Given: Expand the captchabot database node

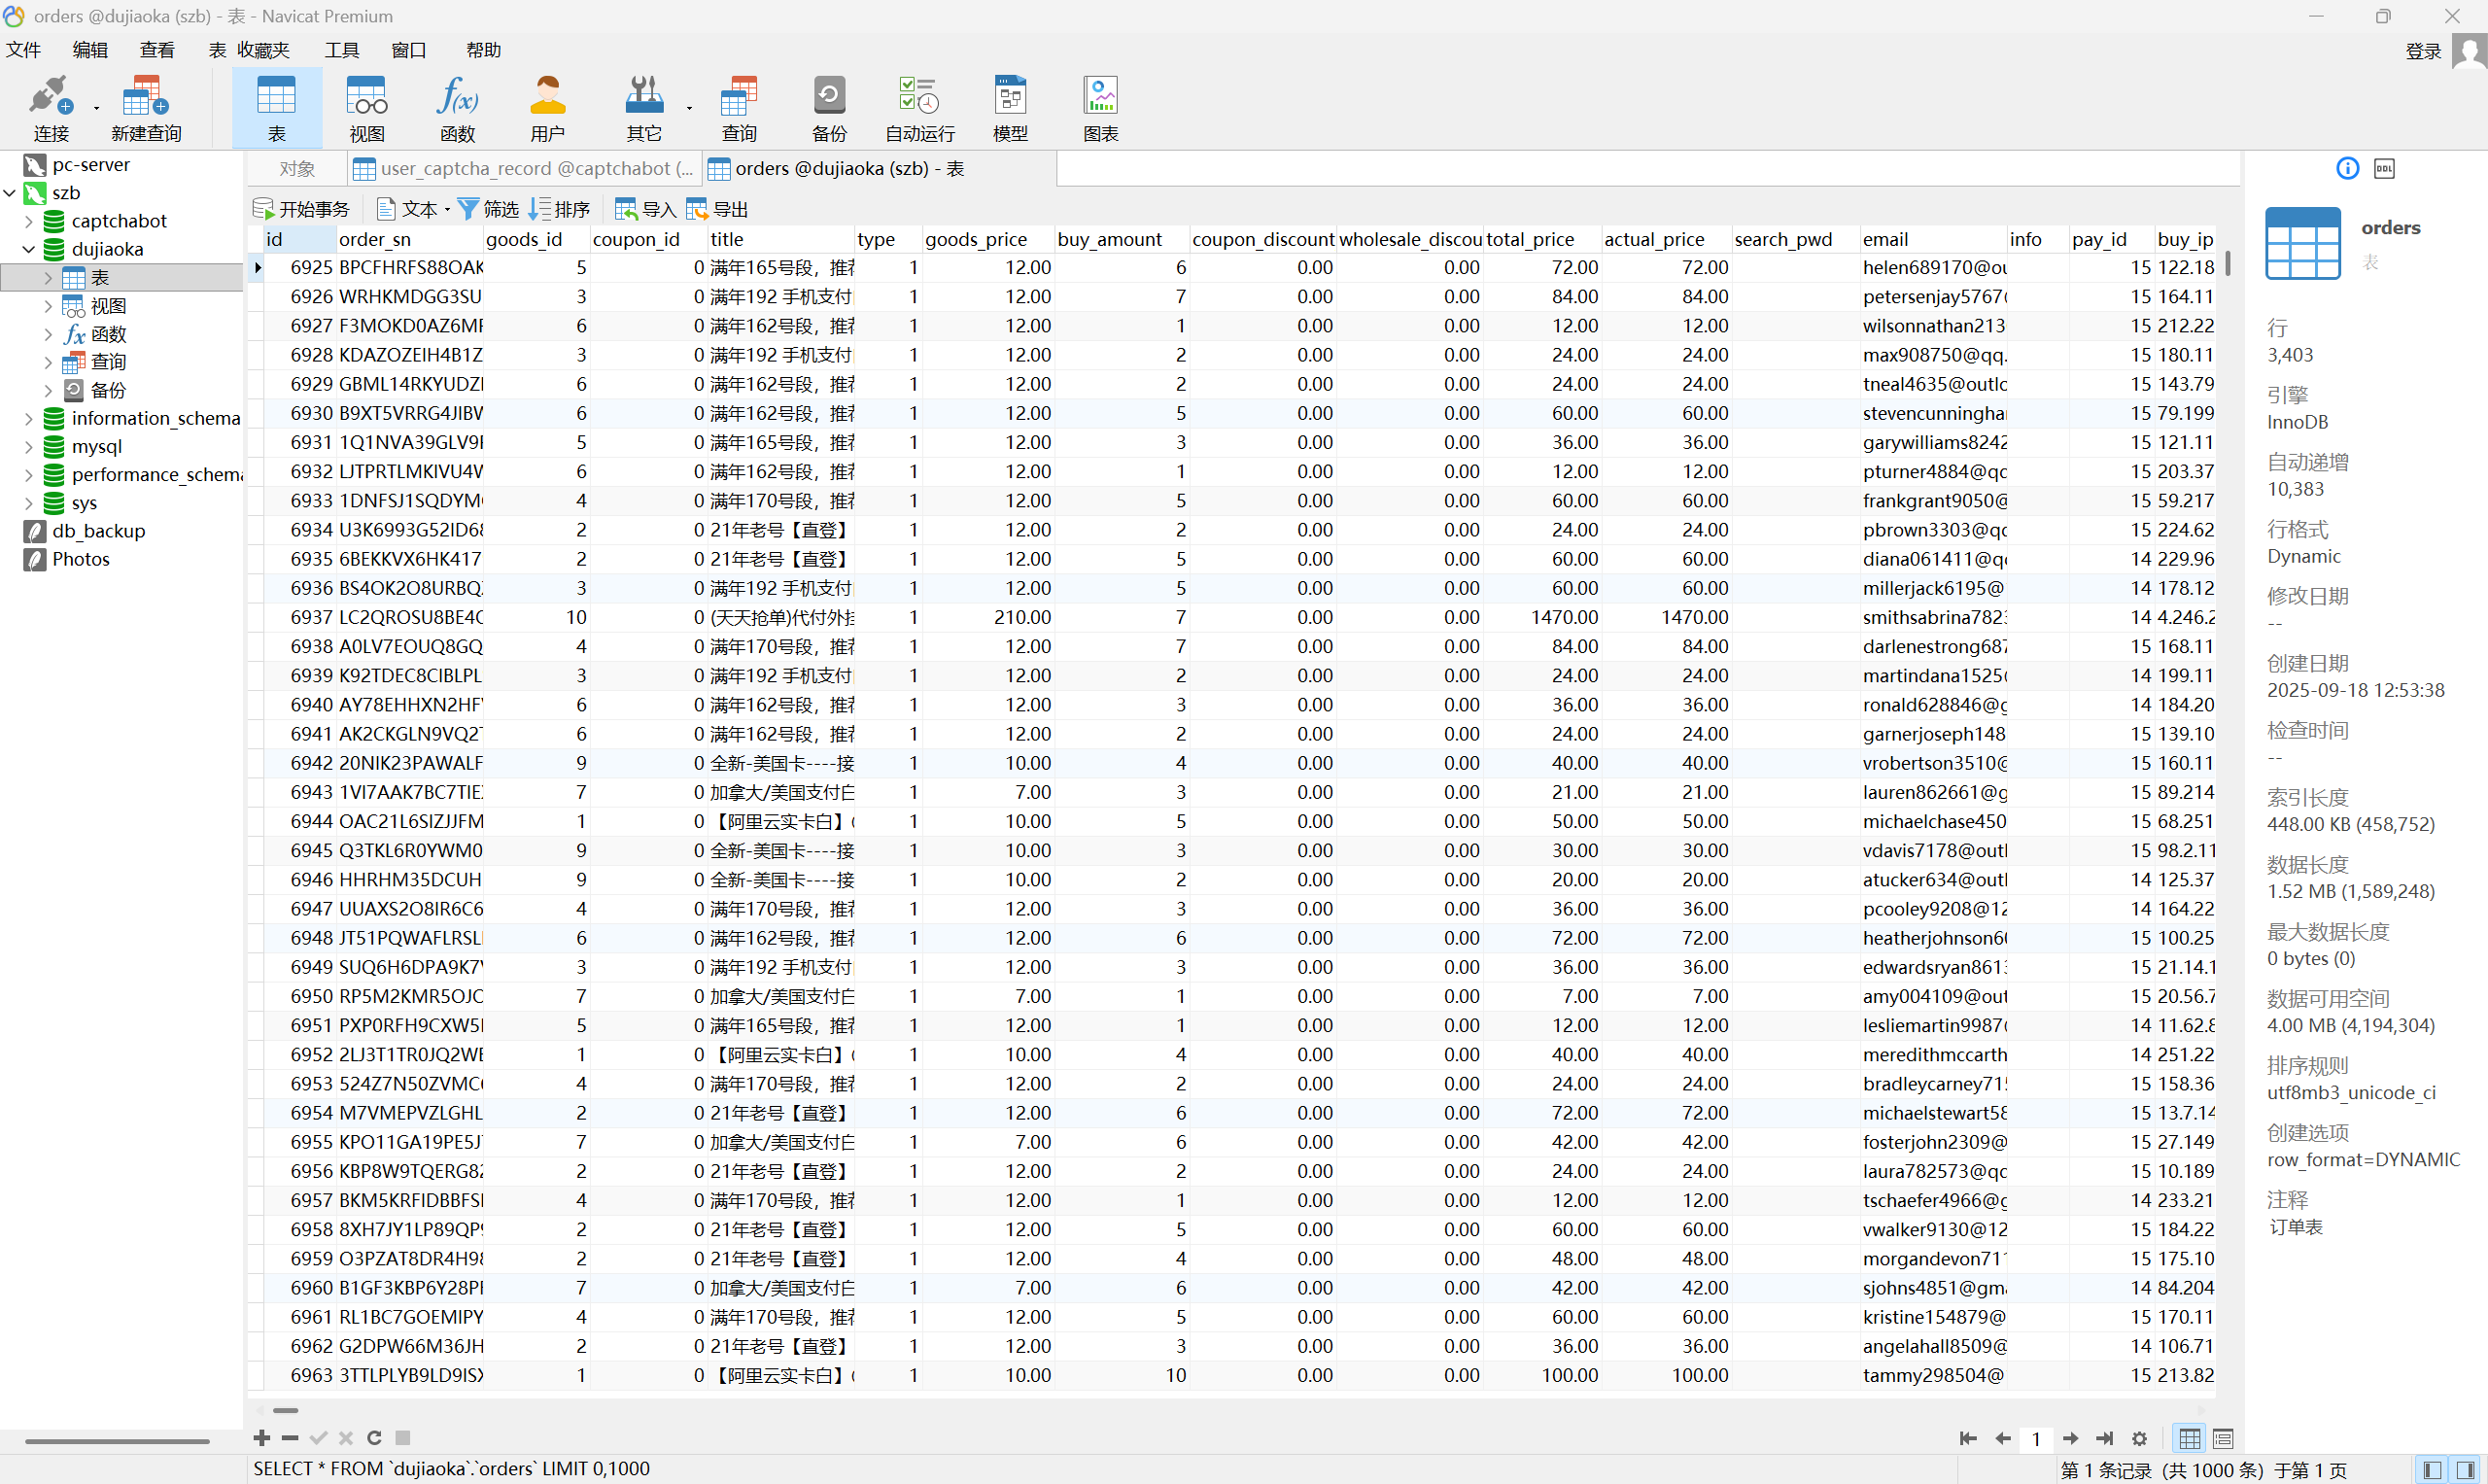Looking at the screenshot, I should 28,221.
